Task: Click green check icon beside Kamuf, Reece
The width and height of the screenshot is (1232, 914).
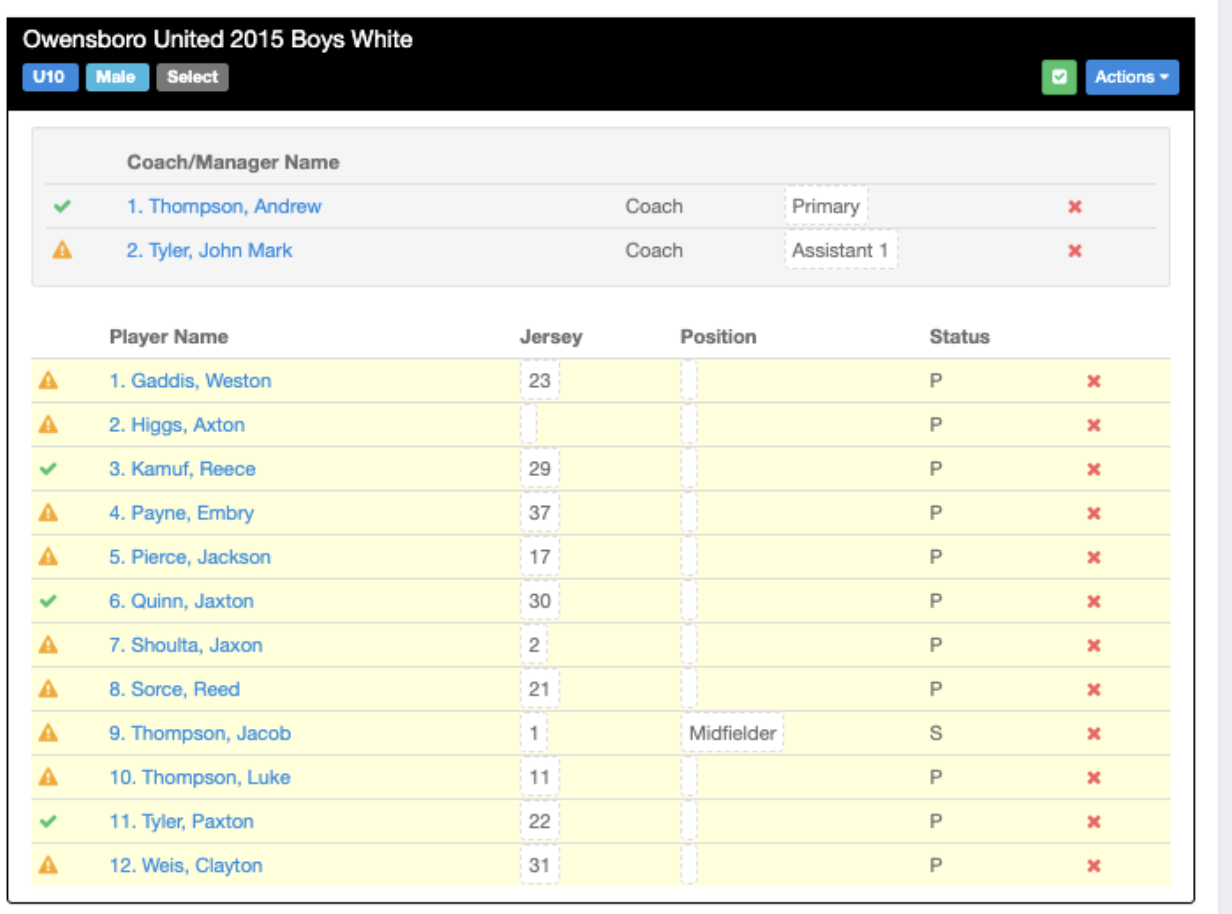Action: tap(48, 469)
